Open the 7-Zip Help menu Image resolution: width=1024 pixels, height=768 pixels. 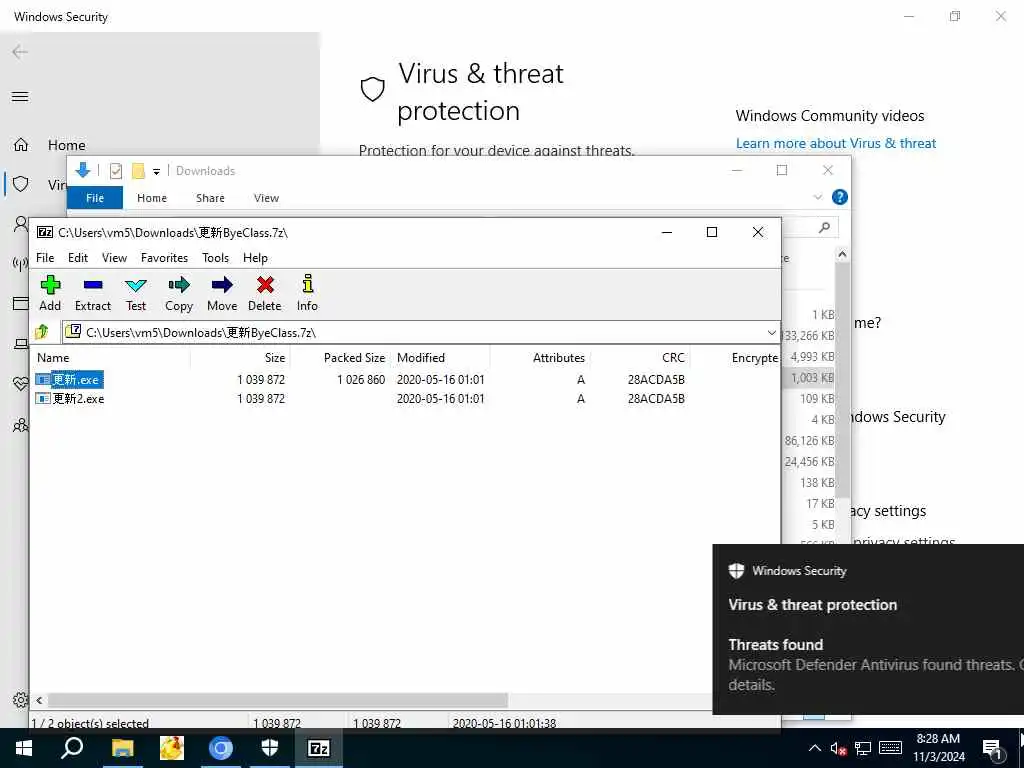(255, 258)
